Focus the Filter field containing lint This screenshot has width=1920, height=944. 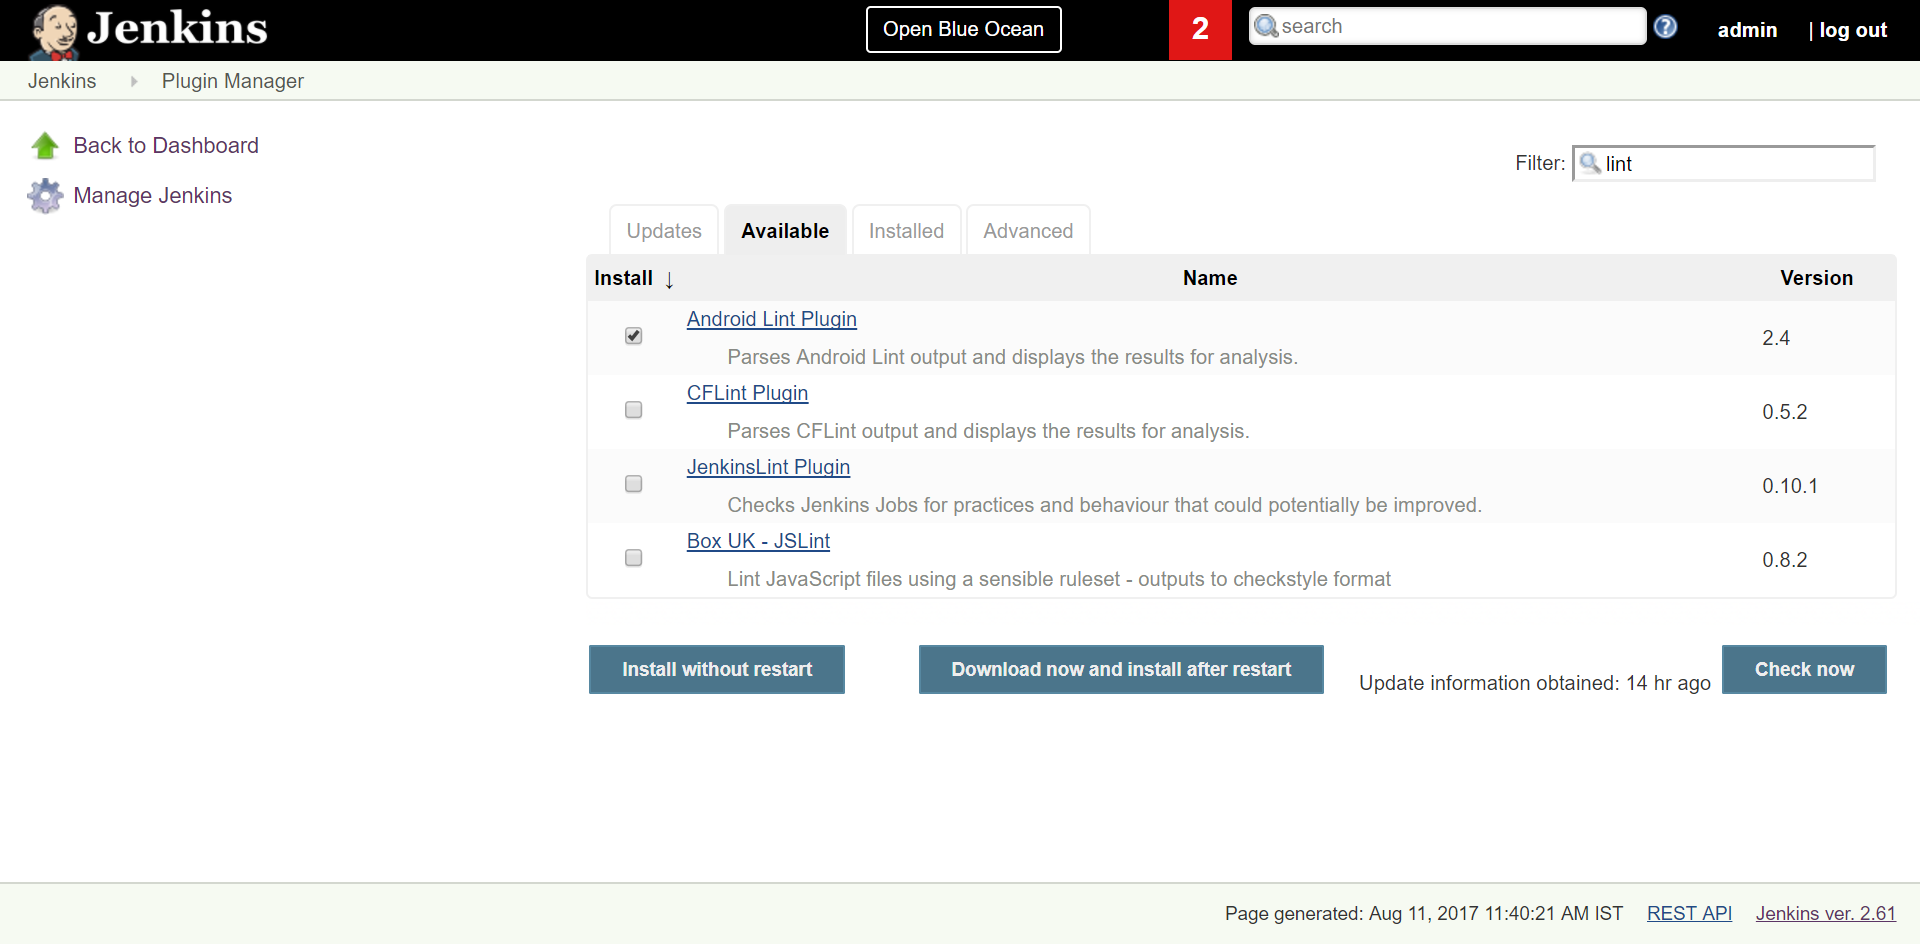1724,163
